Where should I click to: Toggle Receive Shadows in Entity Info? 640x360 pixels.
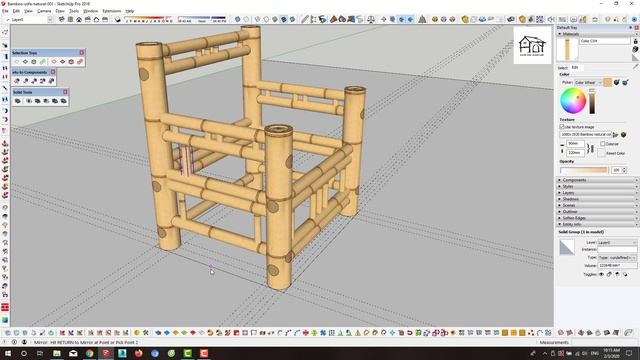625,274
